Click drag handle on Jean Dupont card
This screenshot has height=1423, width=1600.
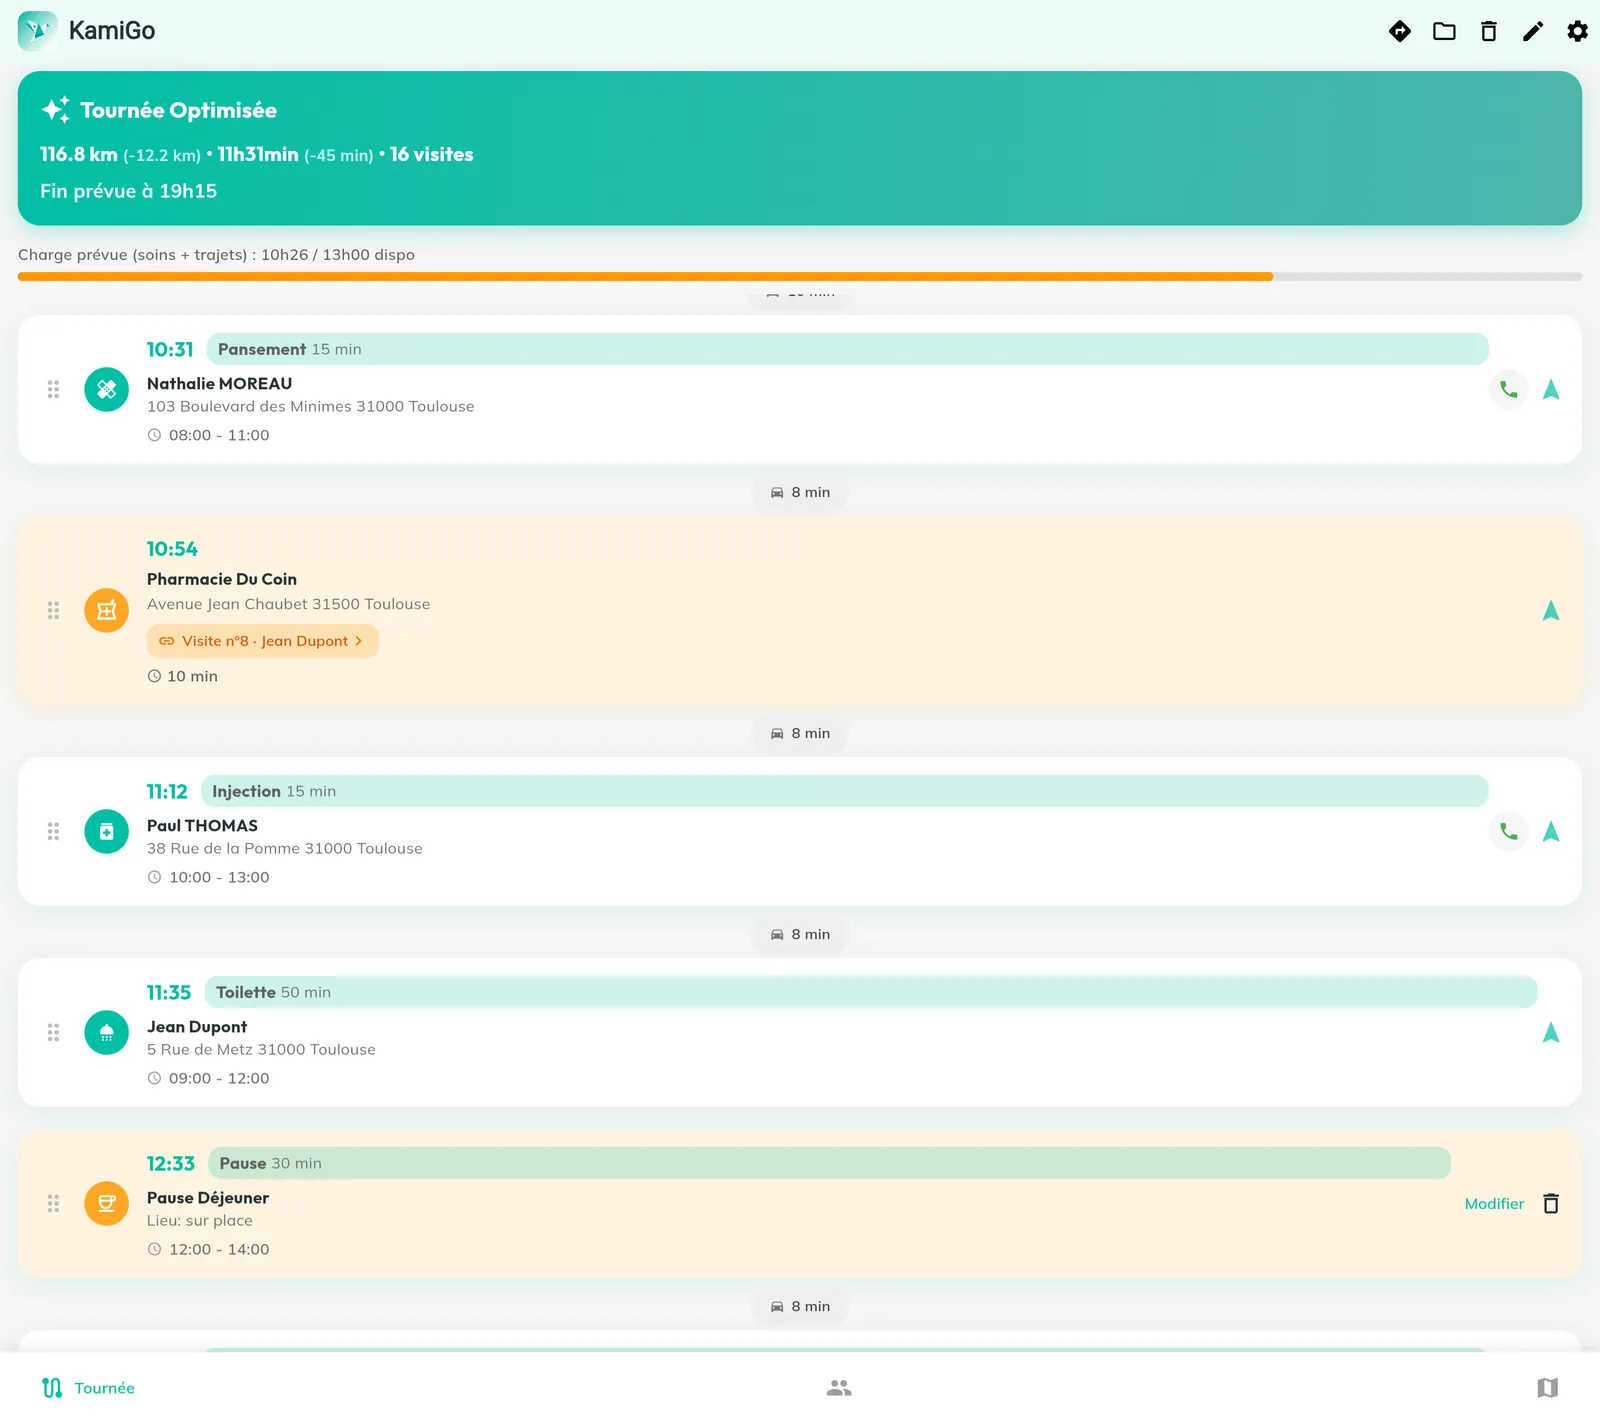tap(53, 1033)
